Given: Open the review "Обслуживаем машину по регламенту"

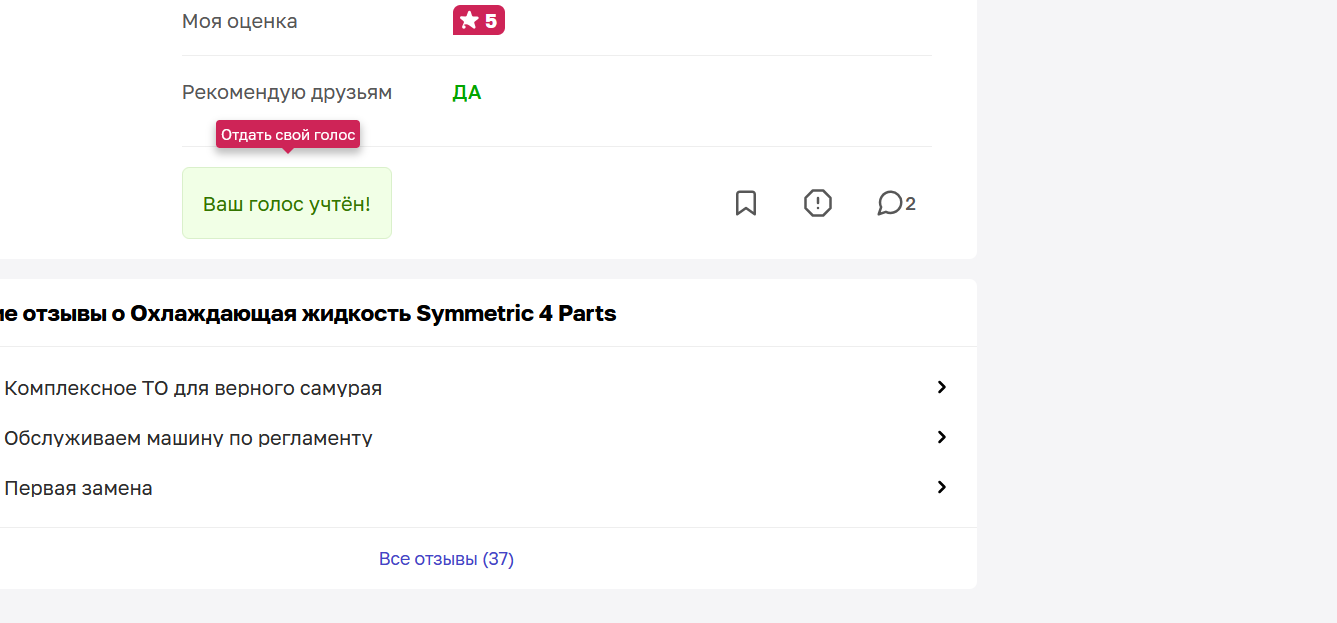Looking at the screenshot, I should 188,438.
